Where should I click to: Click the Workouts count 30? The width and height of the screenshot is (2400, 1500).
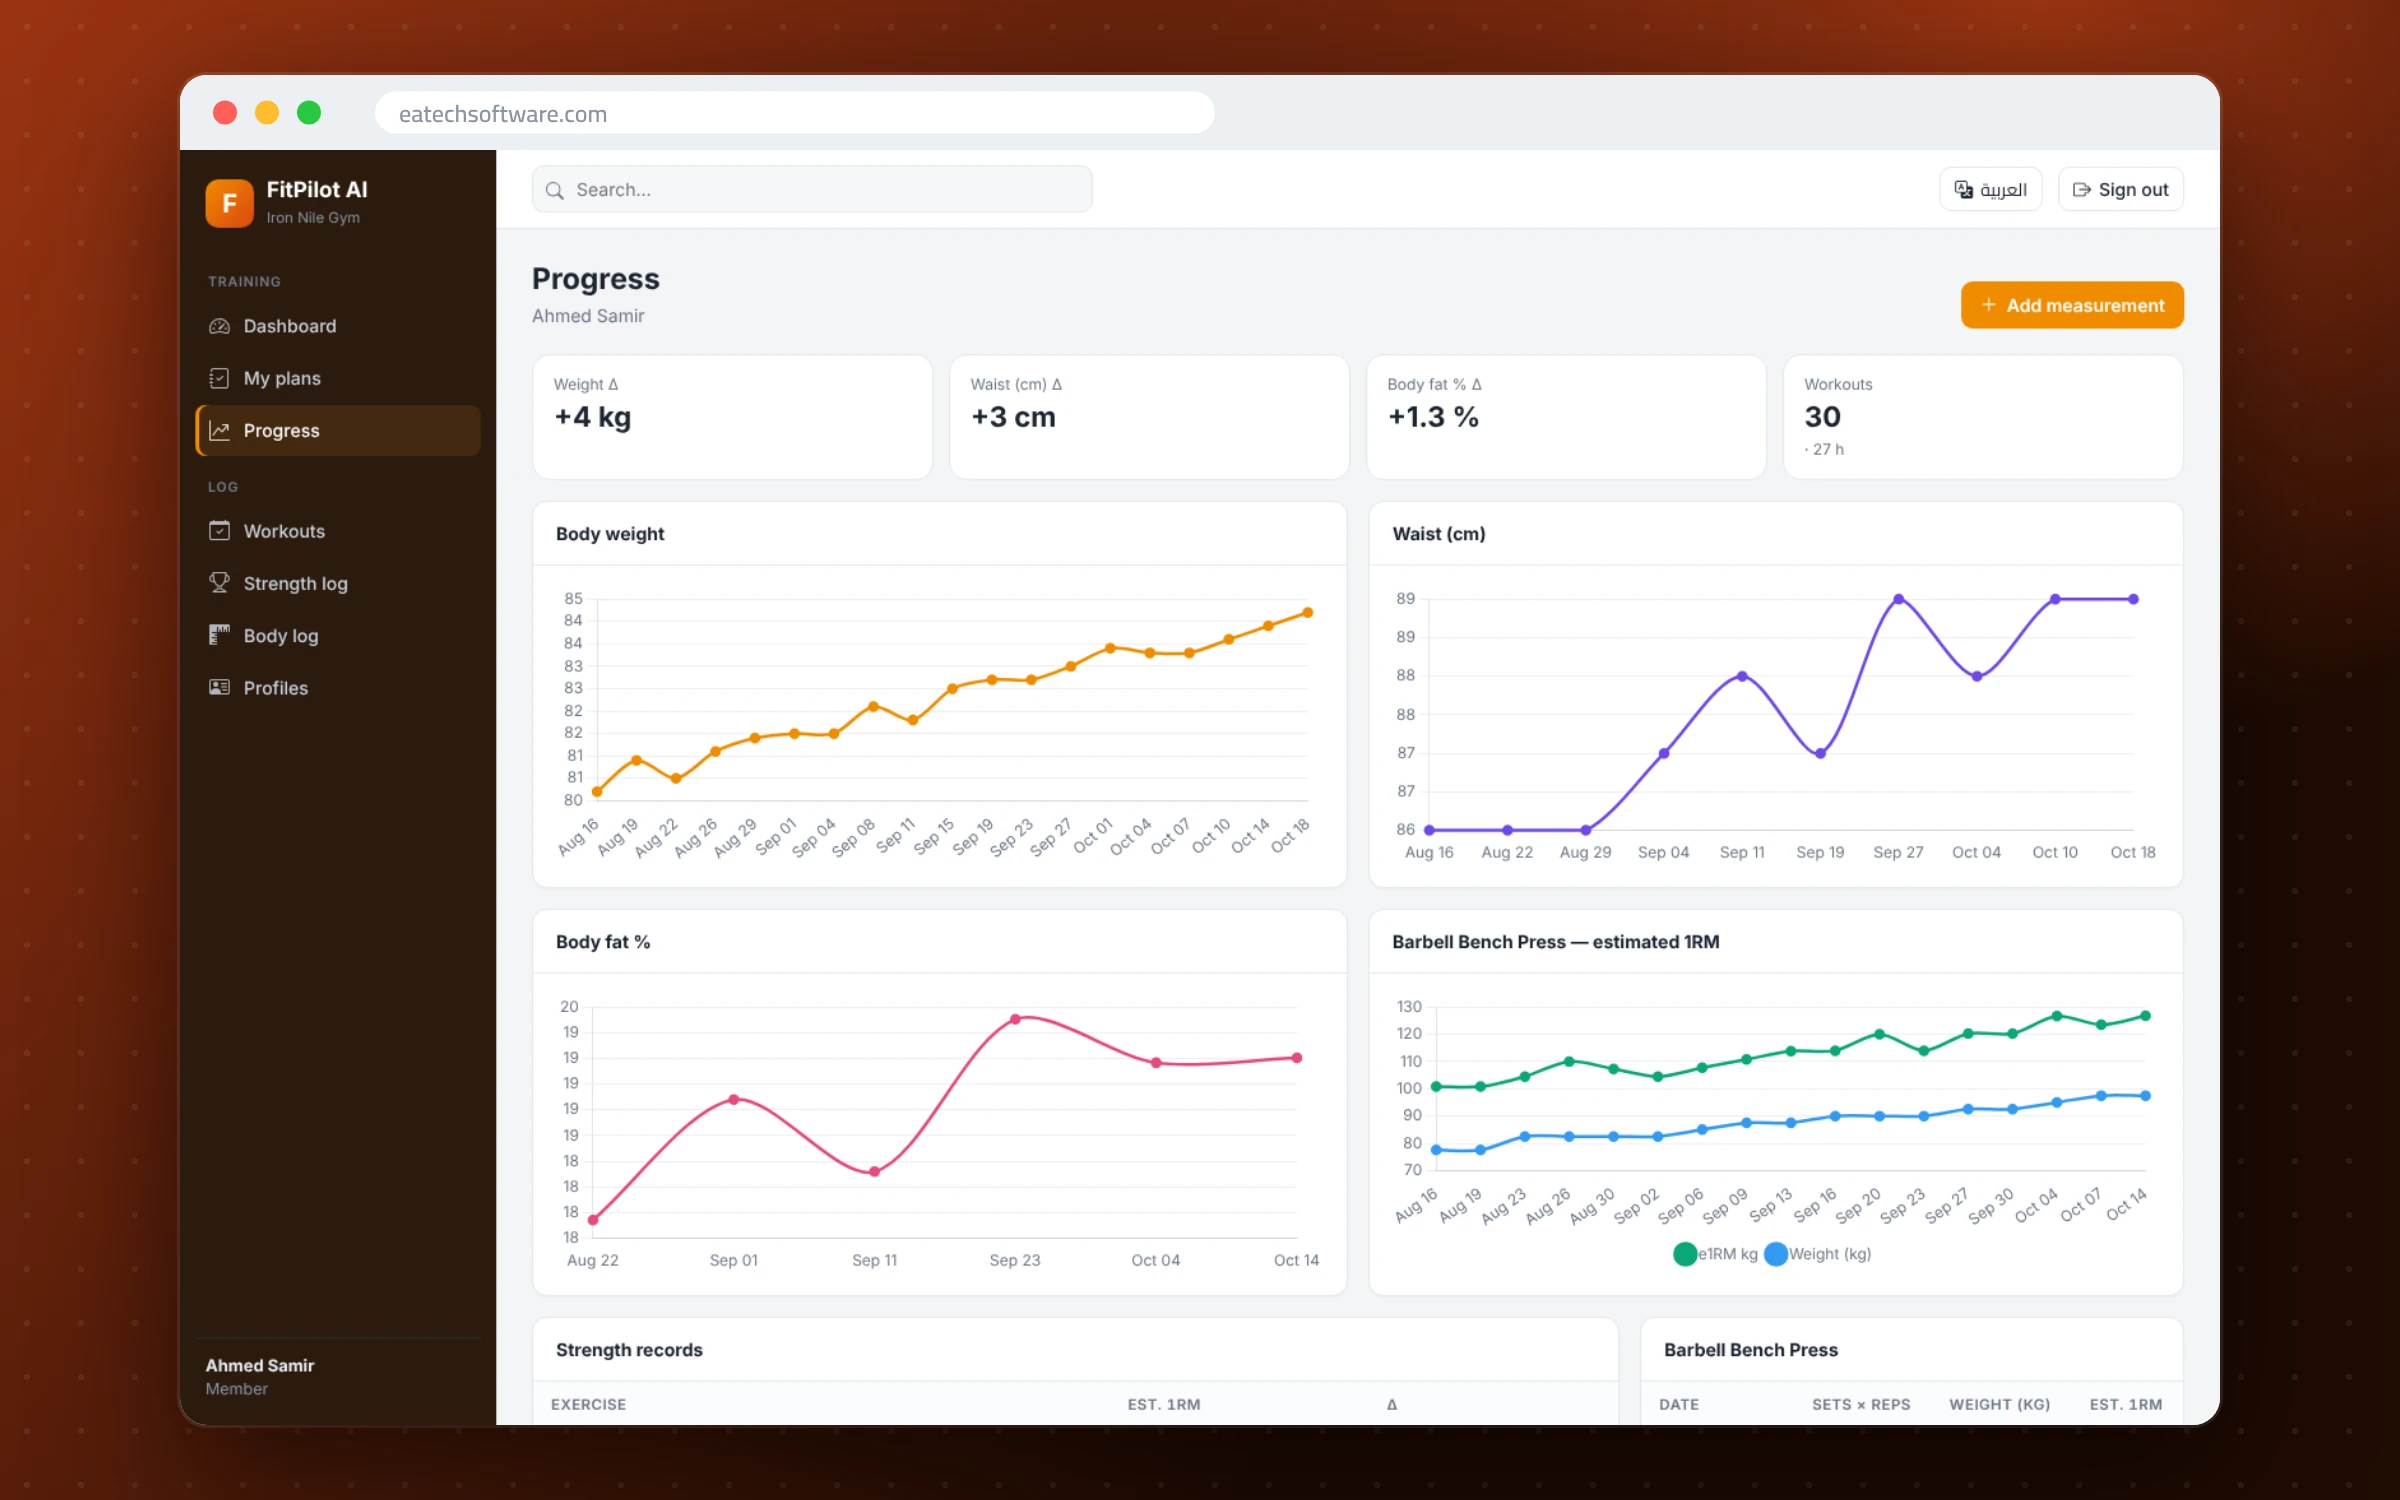(x=1822, y=417)
